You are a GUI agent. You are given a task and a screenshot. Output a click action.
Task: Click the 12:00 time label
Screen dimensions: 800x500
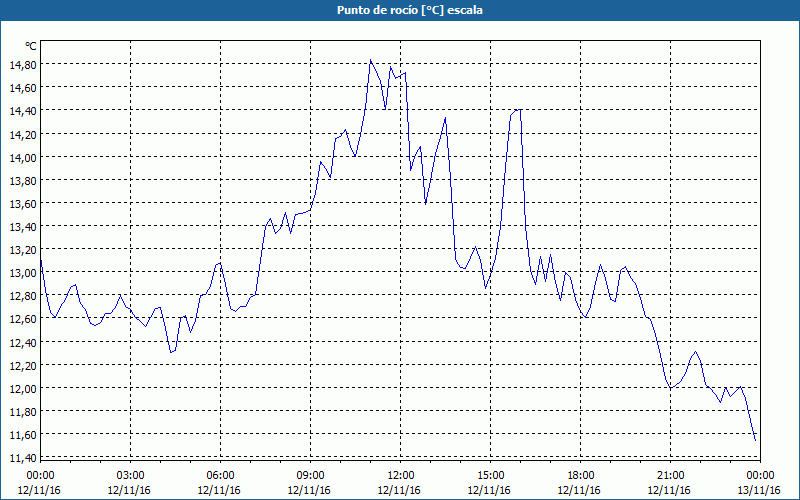(401, 476)
